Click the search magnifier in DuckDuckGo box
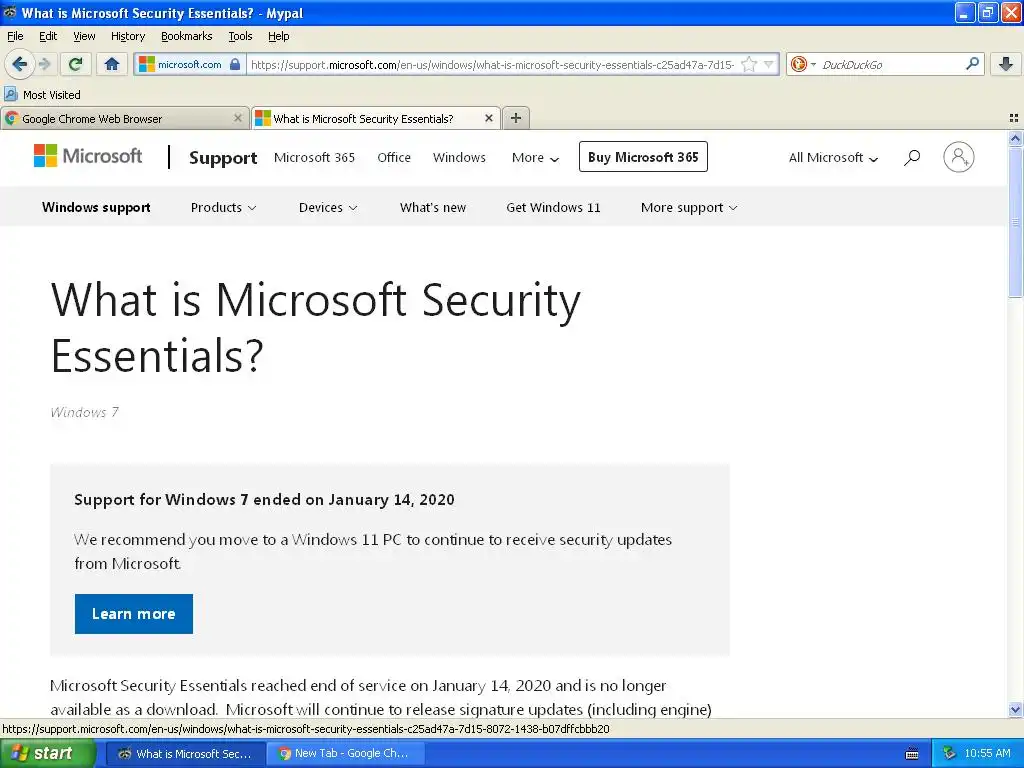This screenshot has height=768, width=1024. tap(972, 63)
